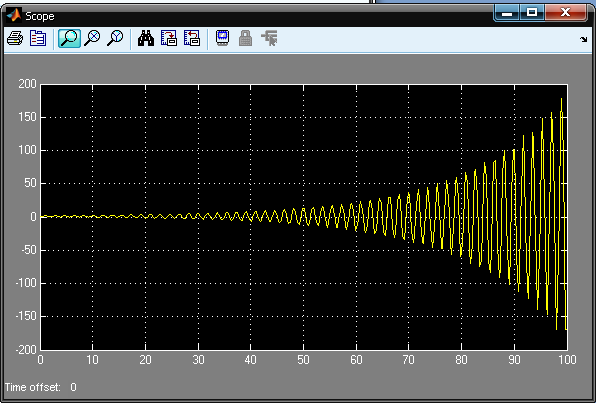Click the x-axis label 80

pyautogui.click(x=461, y=360)
